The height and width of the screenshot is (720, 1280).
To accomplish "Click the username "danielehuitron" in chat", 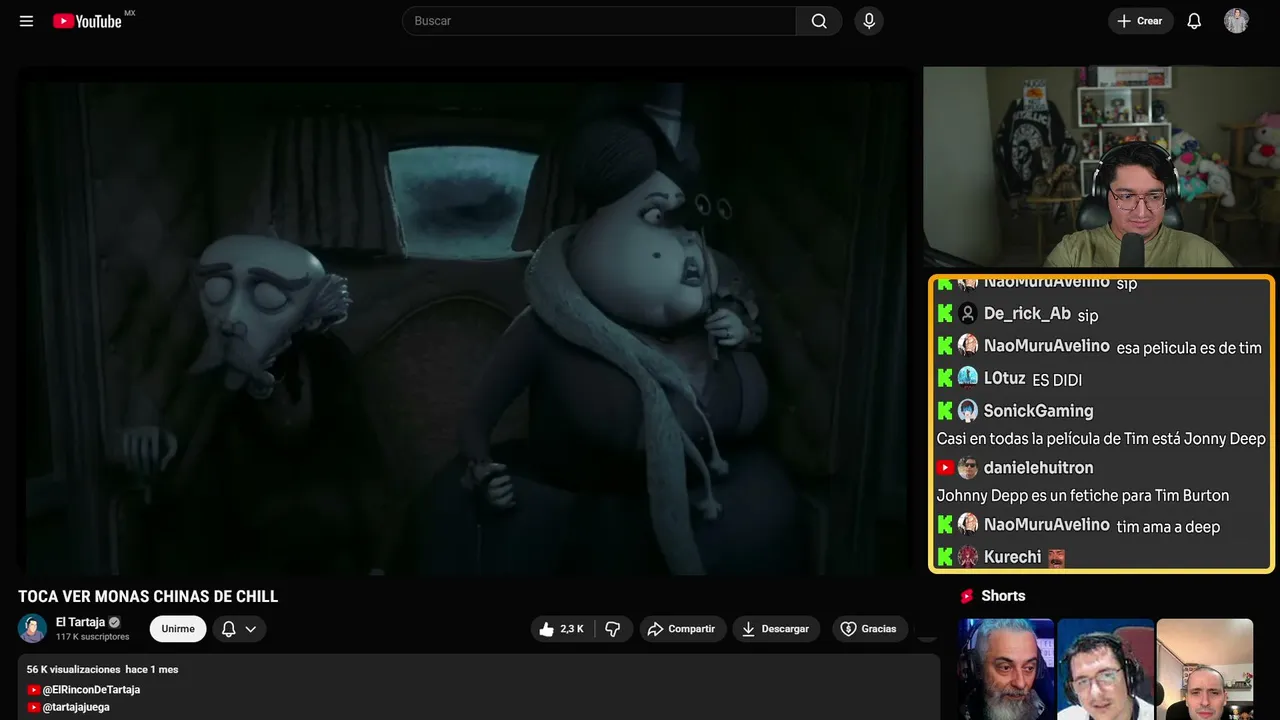I will click(1038, 467).
